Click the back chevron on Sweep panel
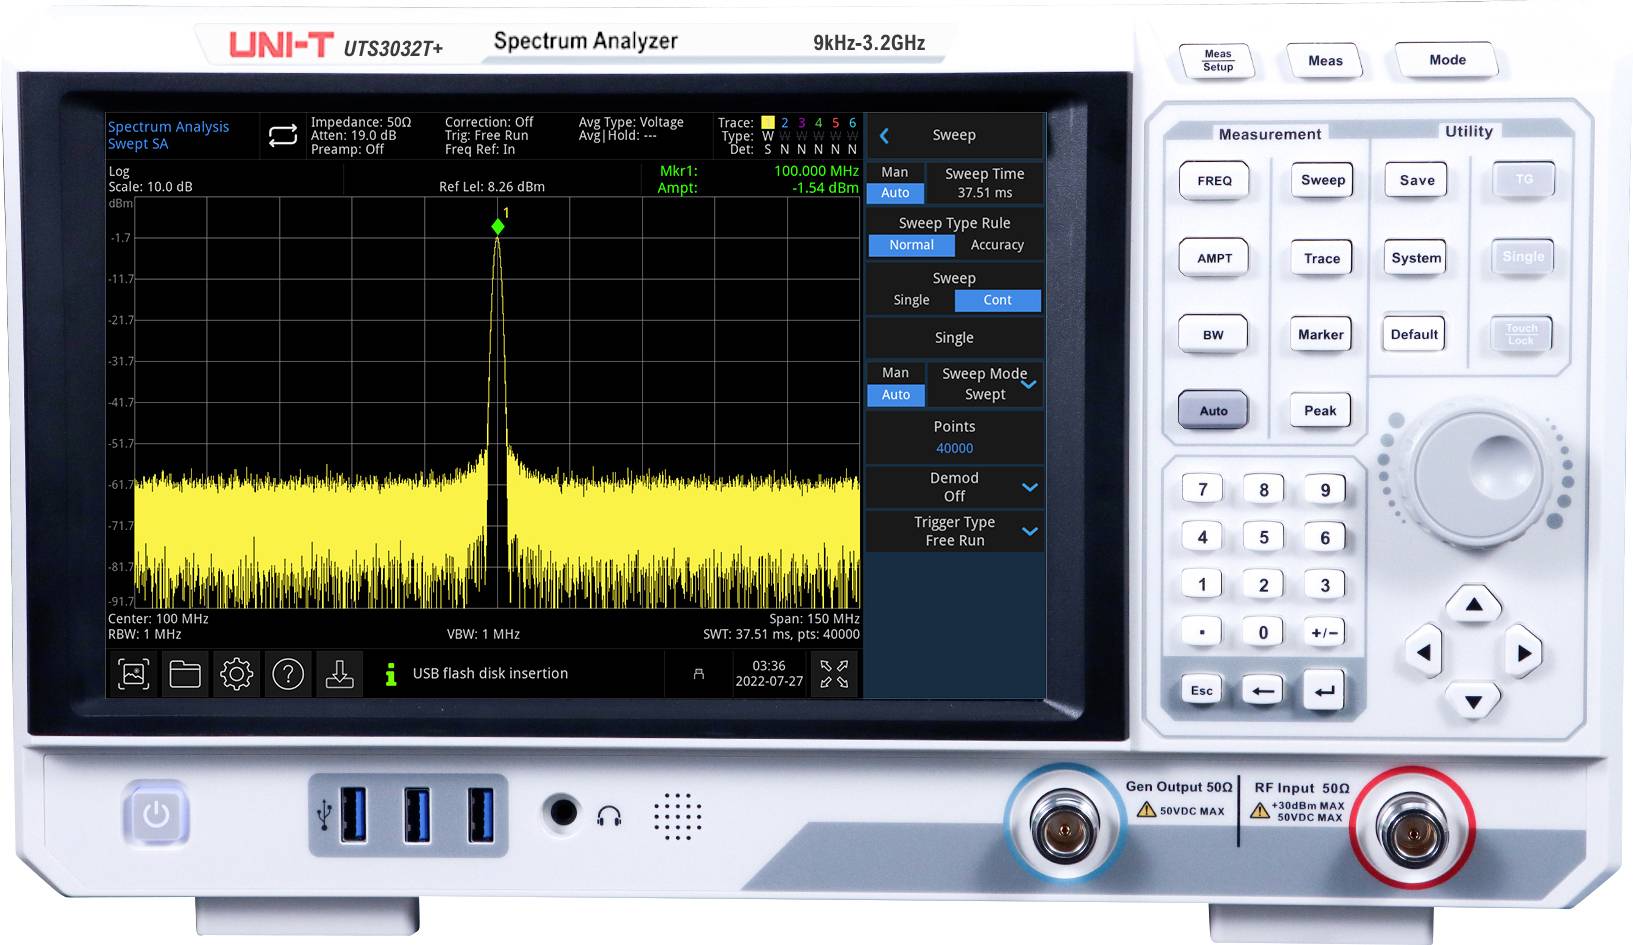 pyautogui.click(x=884, y=134)
